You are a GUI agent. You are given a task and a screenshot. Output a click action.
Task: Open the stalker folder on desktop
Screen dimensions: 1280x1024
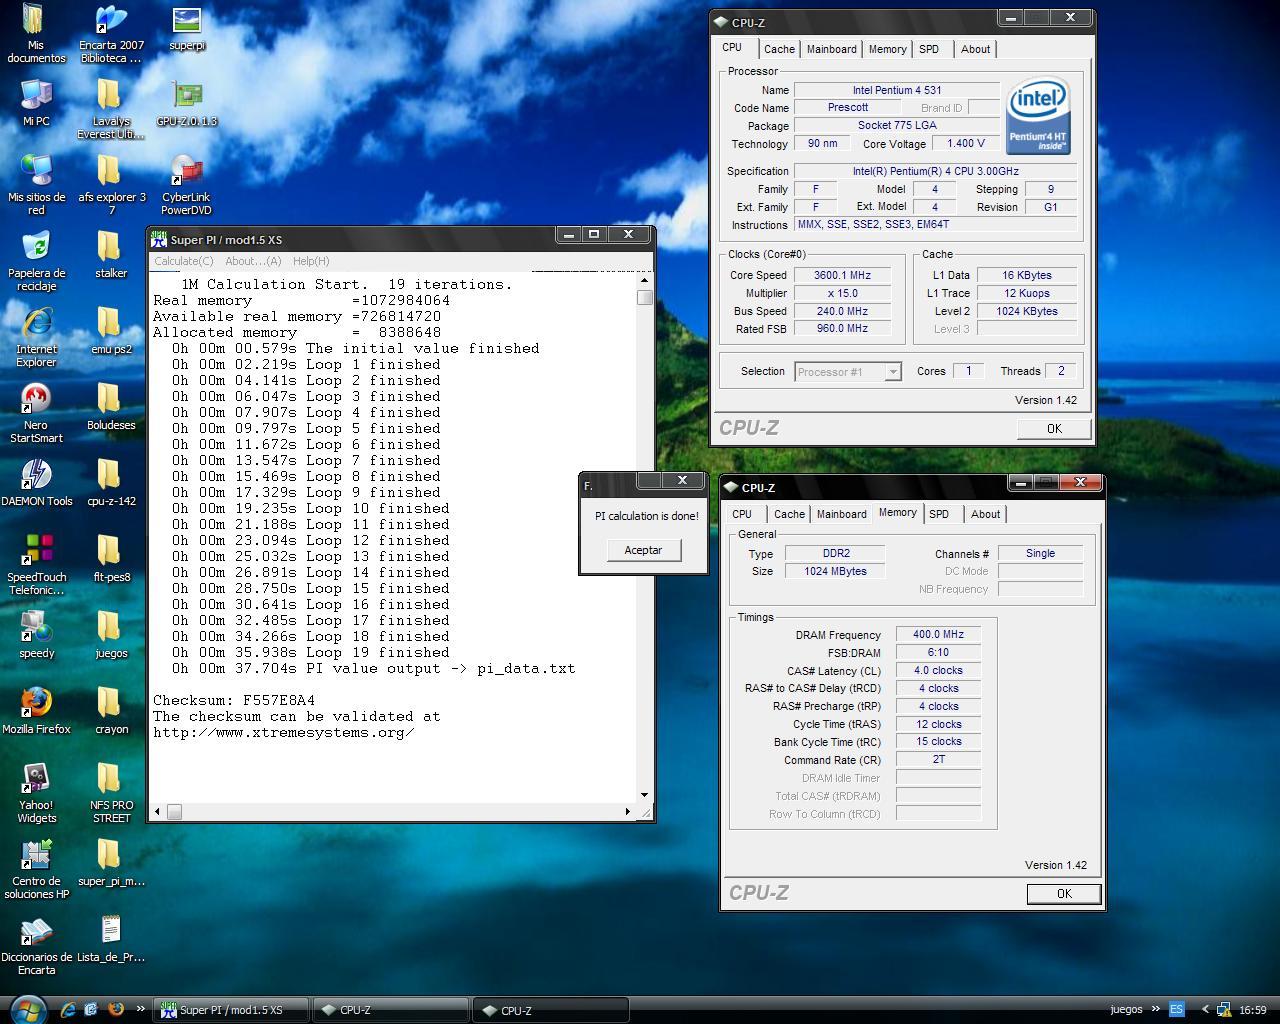point(111,255)
